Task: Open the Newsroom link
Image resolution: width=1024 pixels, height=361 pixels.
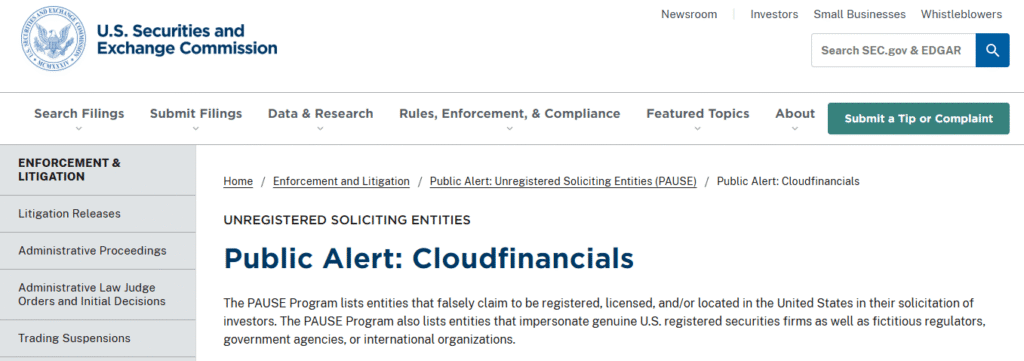Action: tap(689, 14)
